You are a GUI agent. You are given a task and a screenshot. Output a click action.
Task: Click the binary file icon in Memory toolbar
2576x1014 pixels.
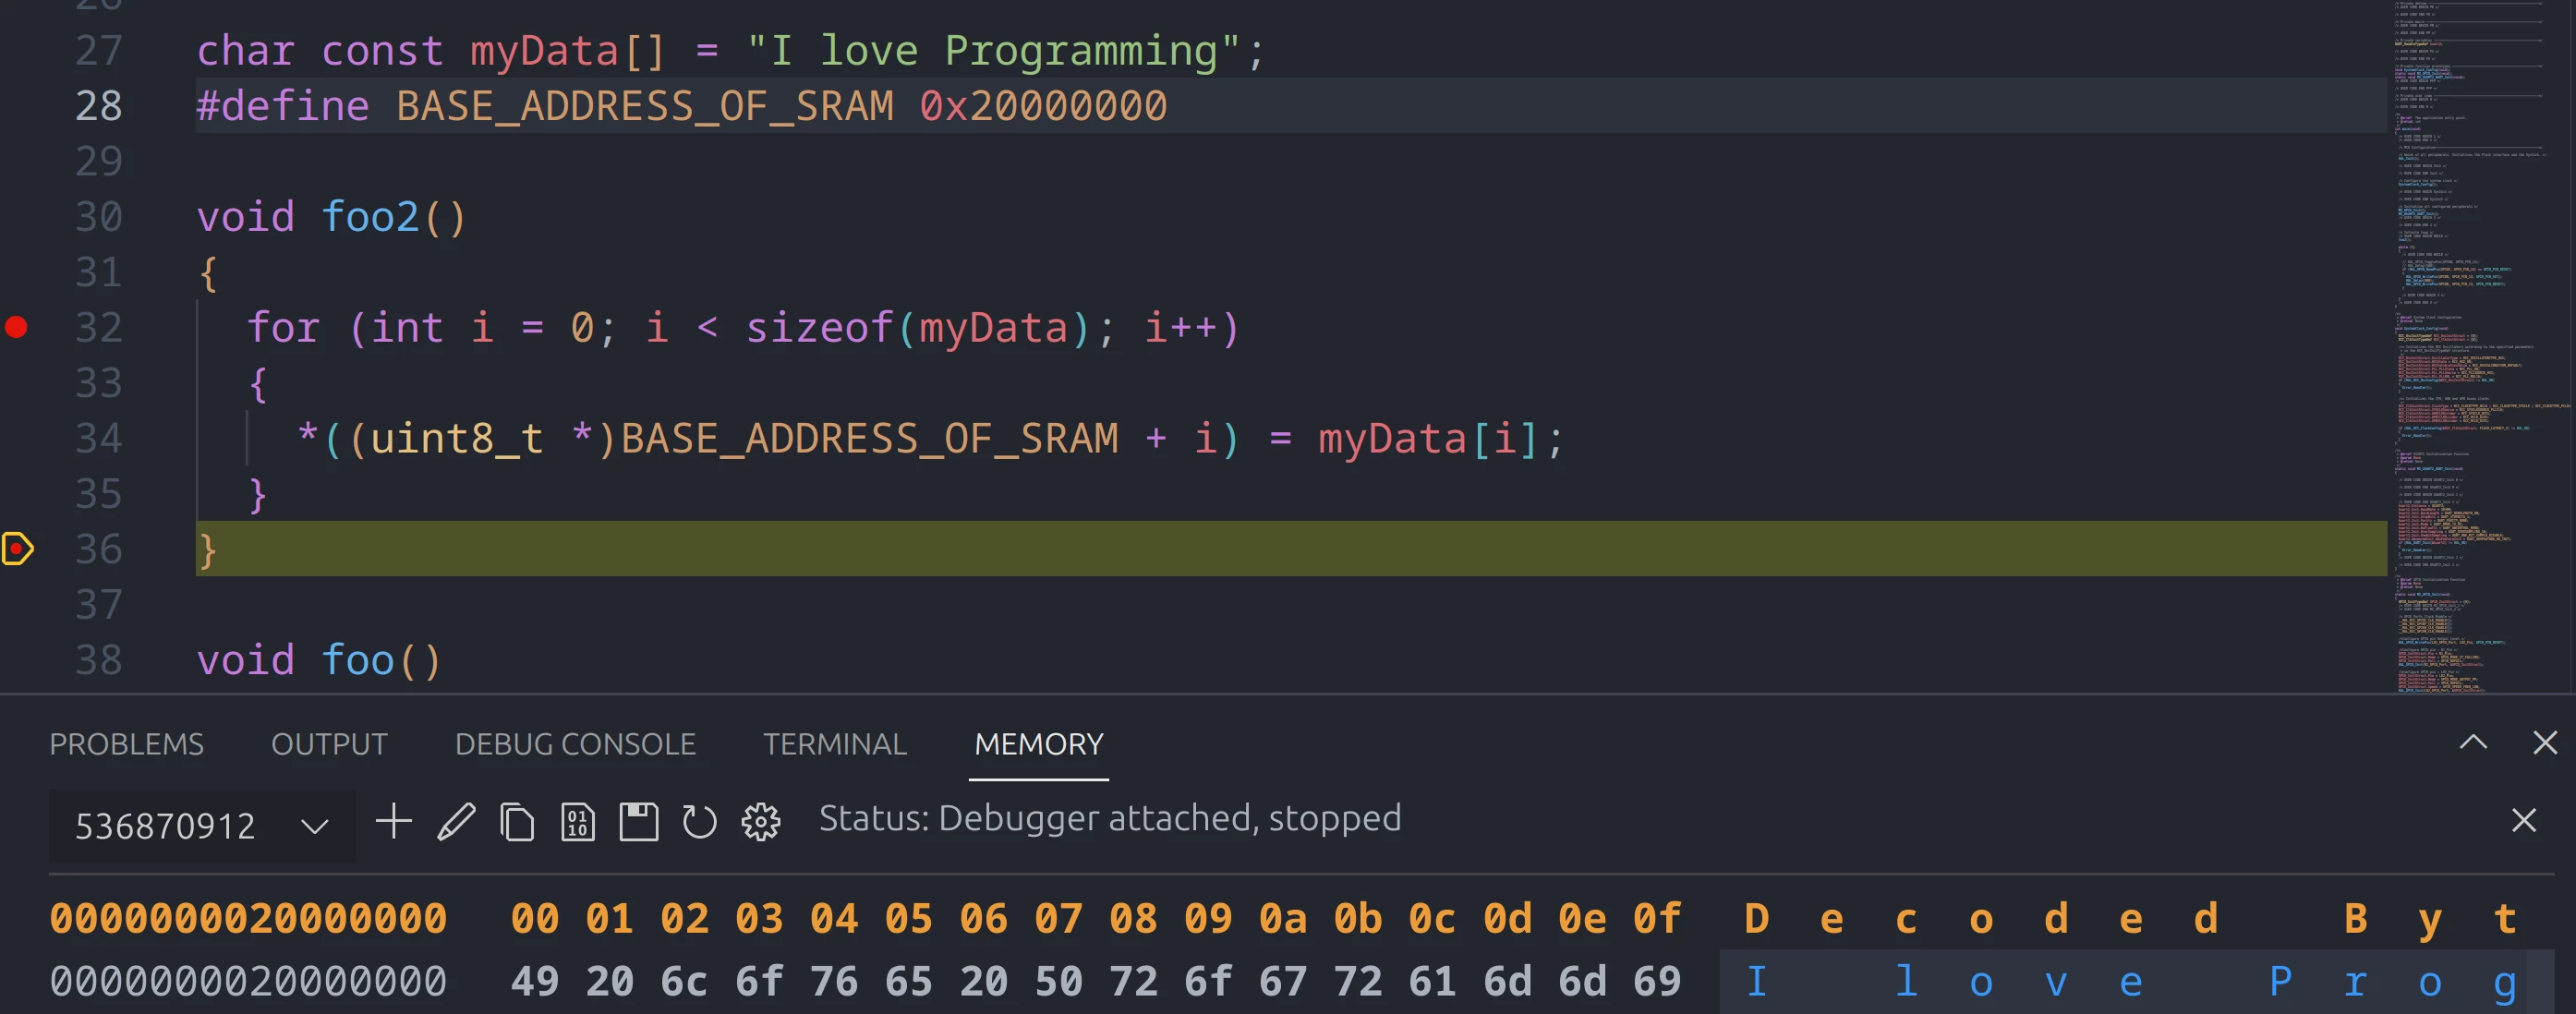pos(578,822)
